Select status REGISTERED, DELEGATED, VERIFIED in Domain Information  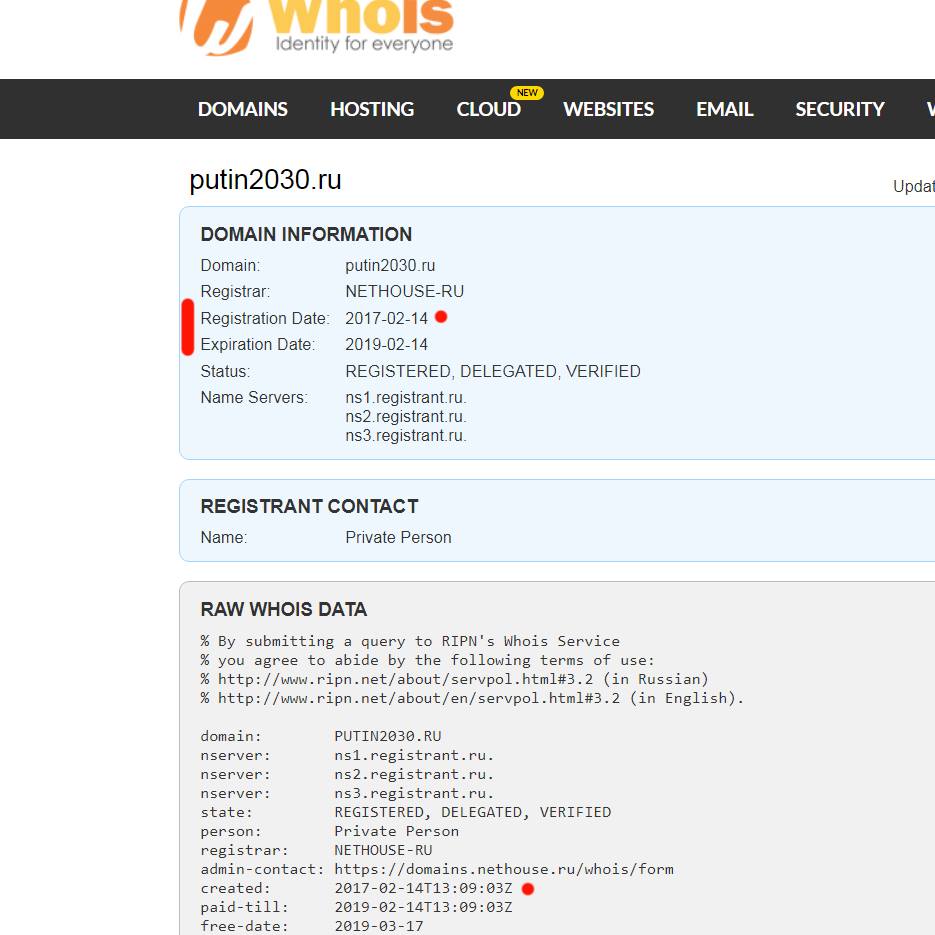pyautogui.click(x=493, y=371)
